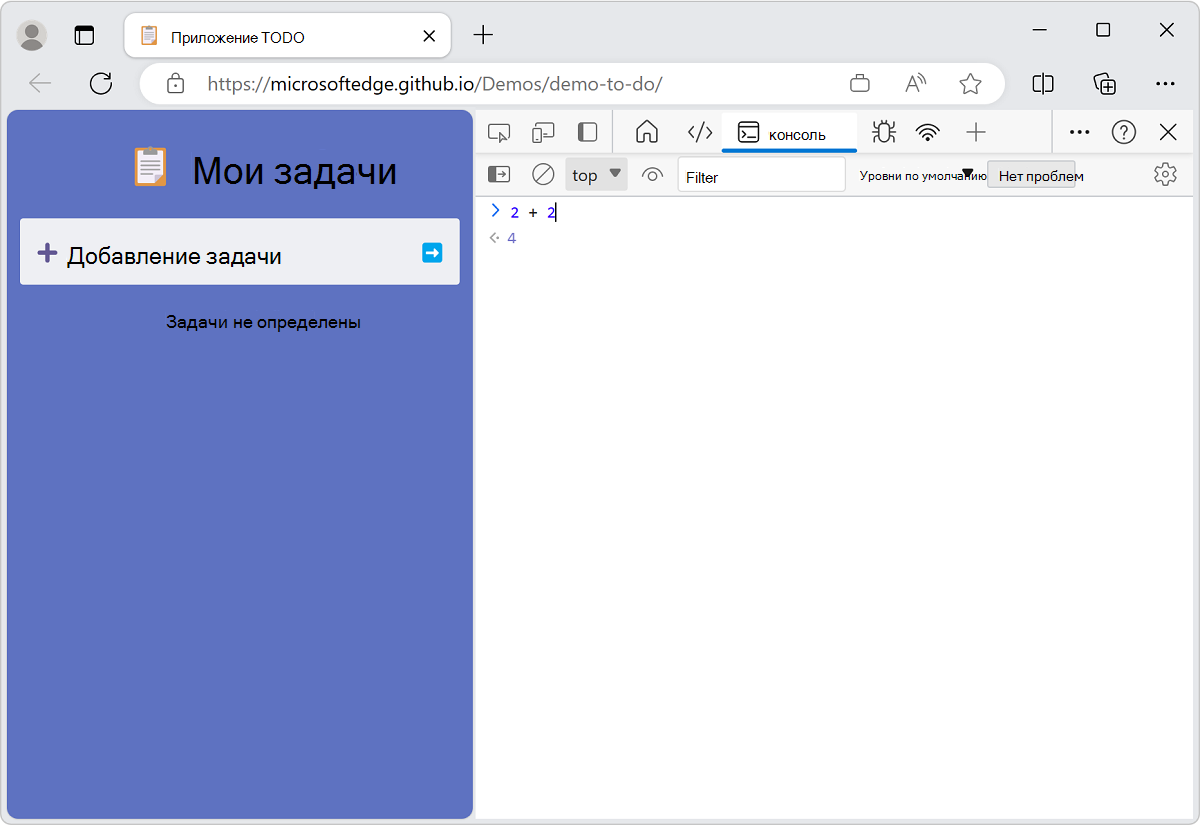This screenshot has height=825, width=1200.
Task: Close the Приложение TODO tab
Action: 429,36
